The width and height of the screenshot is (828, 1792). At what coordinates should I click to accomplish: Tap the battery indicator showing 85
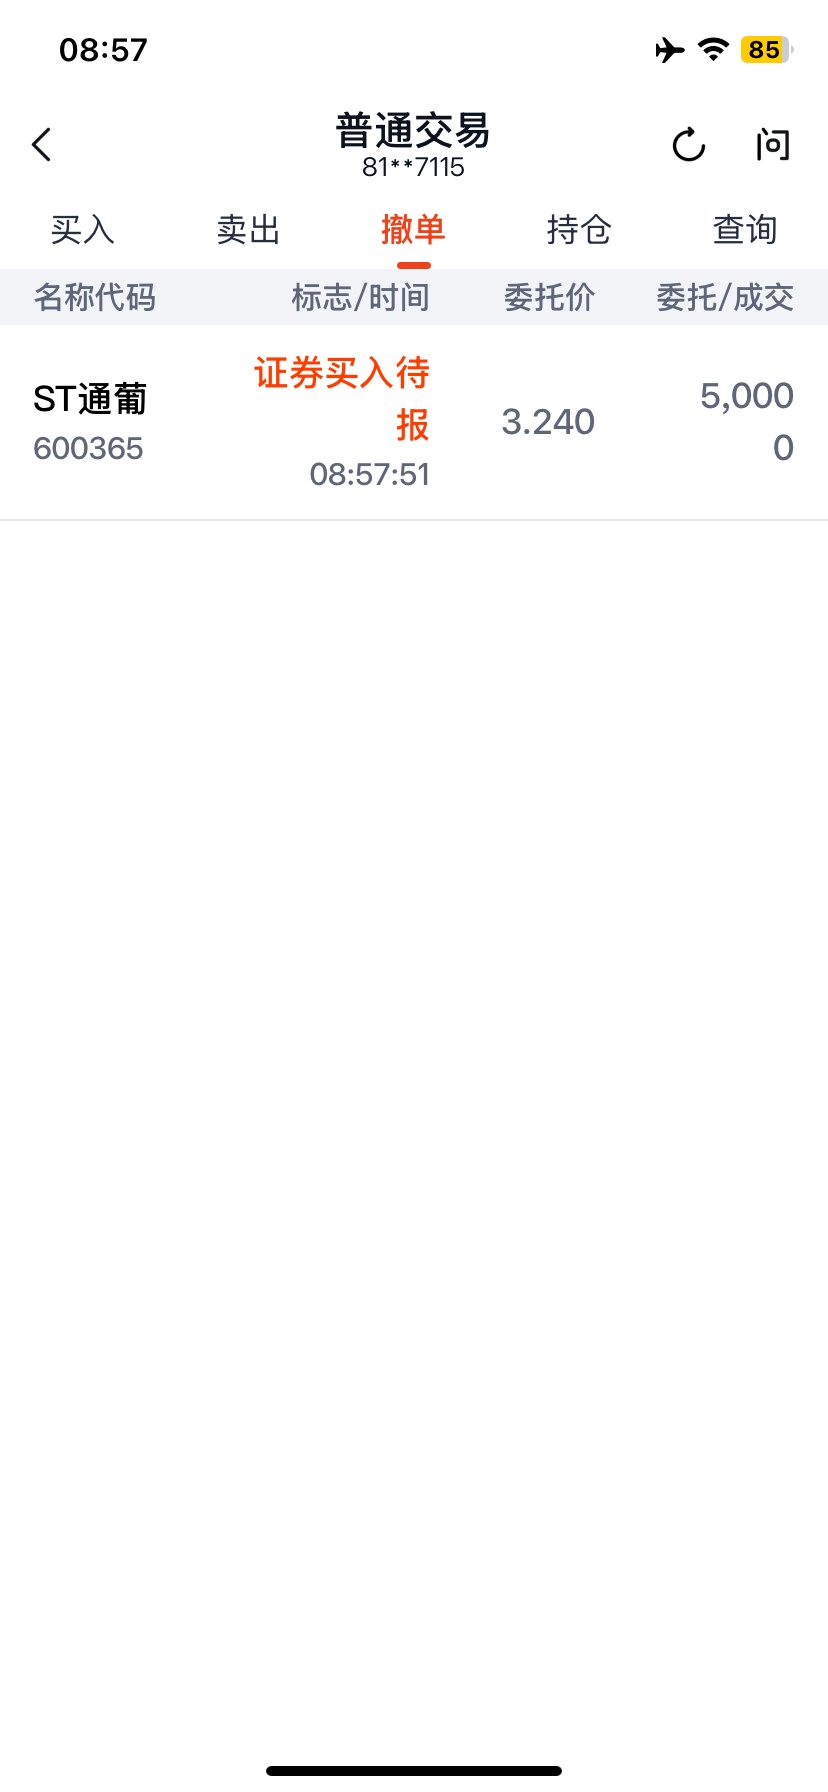point(766,49)
